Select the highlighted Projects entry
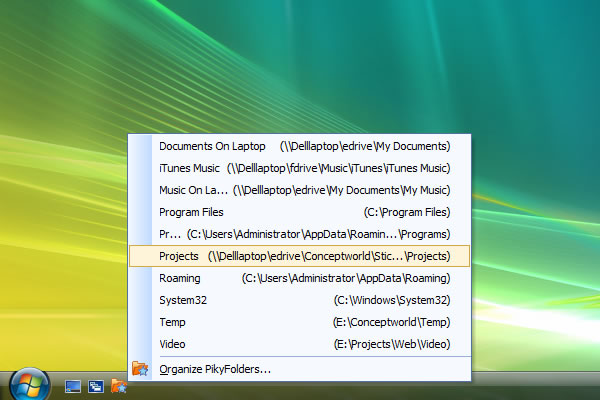This screenshot has width=600, height=400. pyautogui.click(x=300, y=256)
